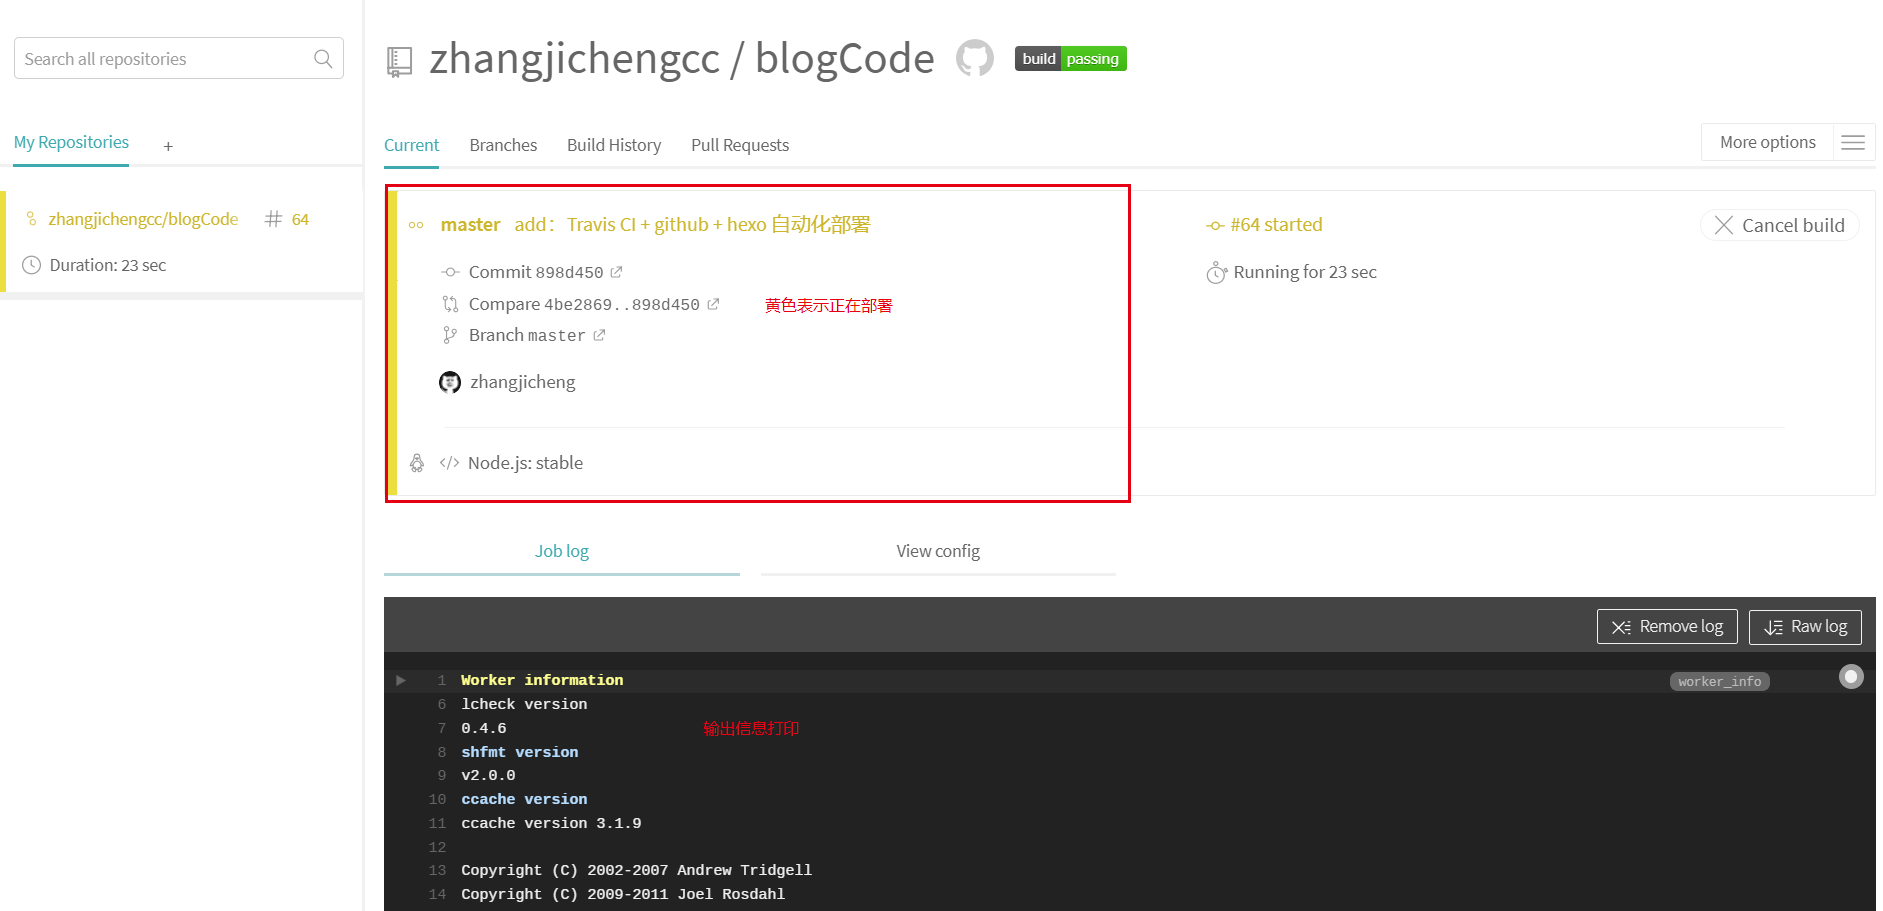
Task: Click the clock icon beside Duration in sidebar
Action: (32, 265)
